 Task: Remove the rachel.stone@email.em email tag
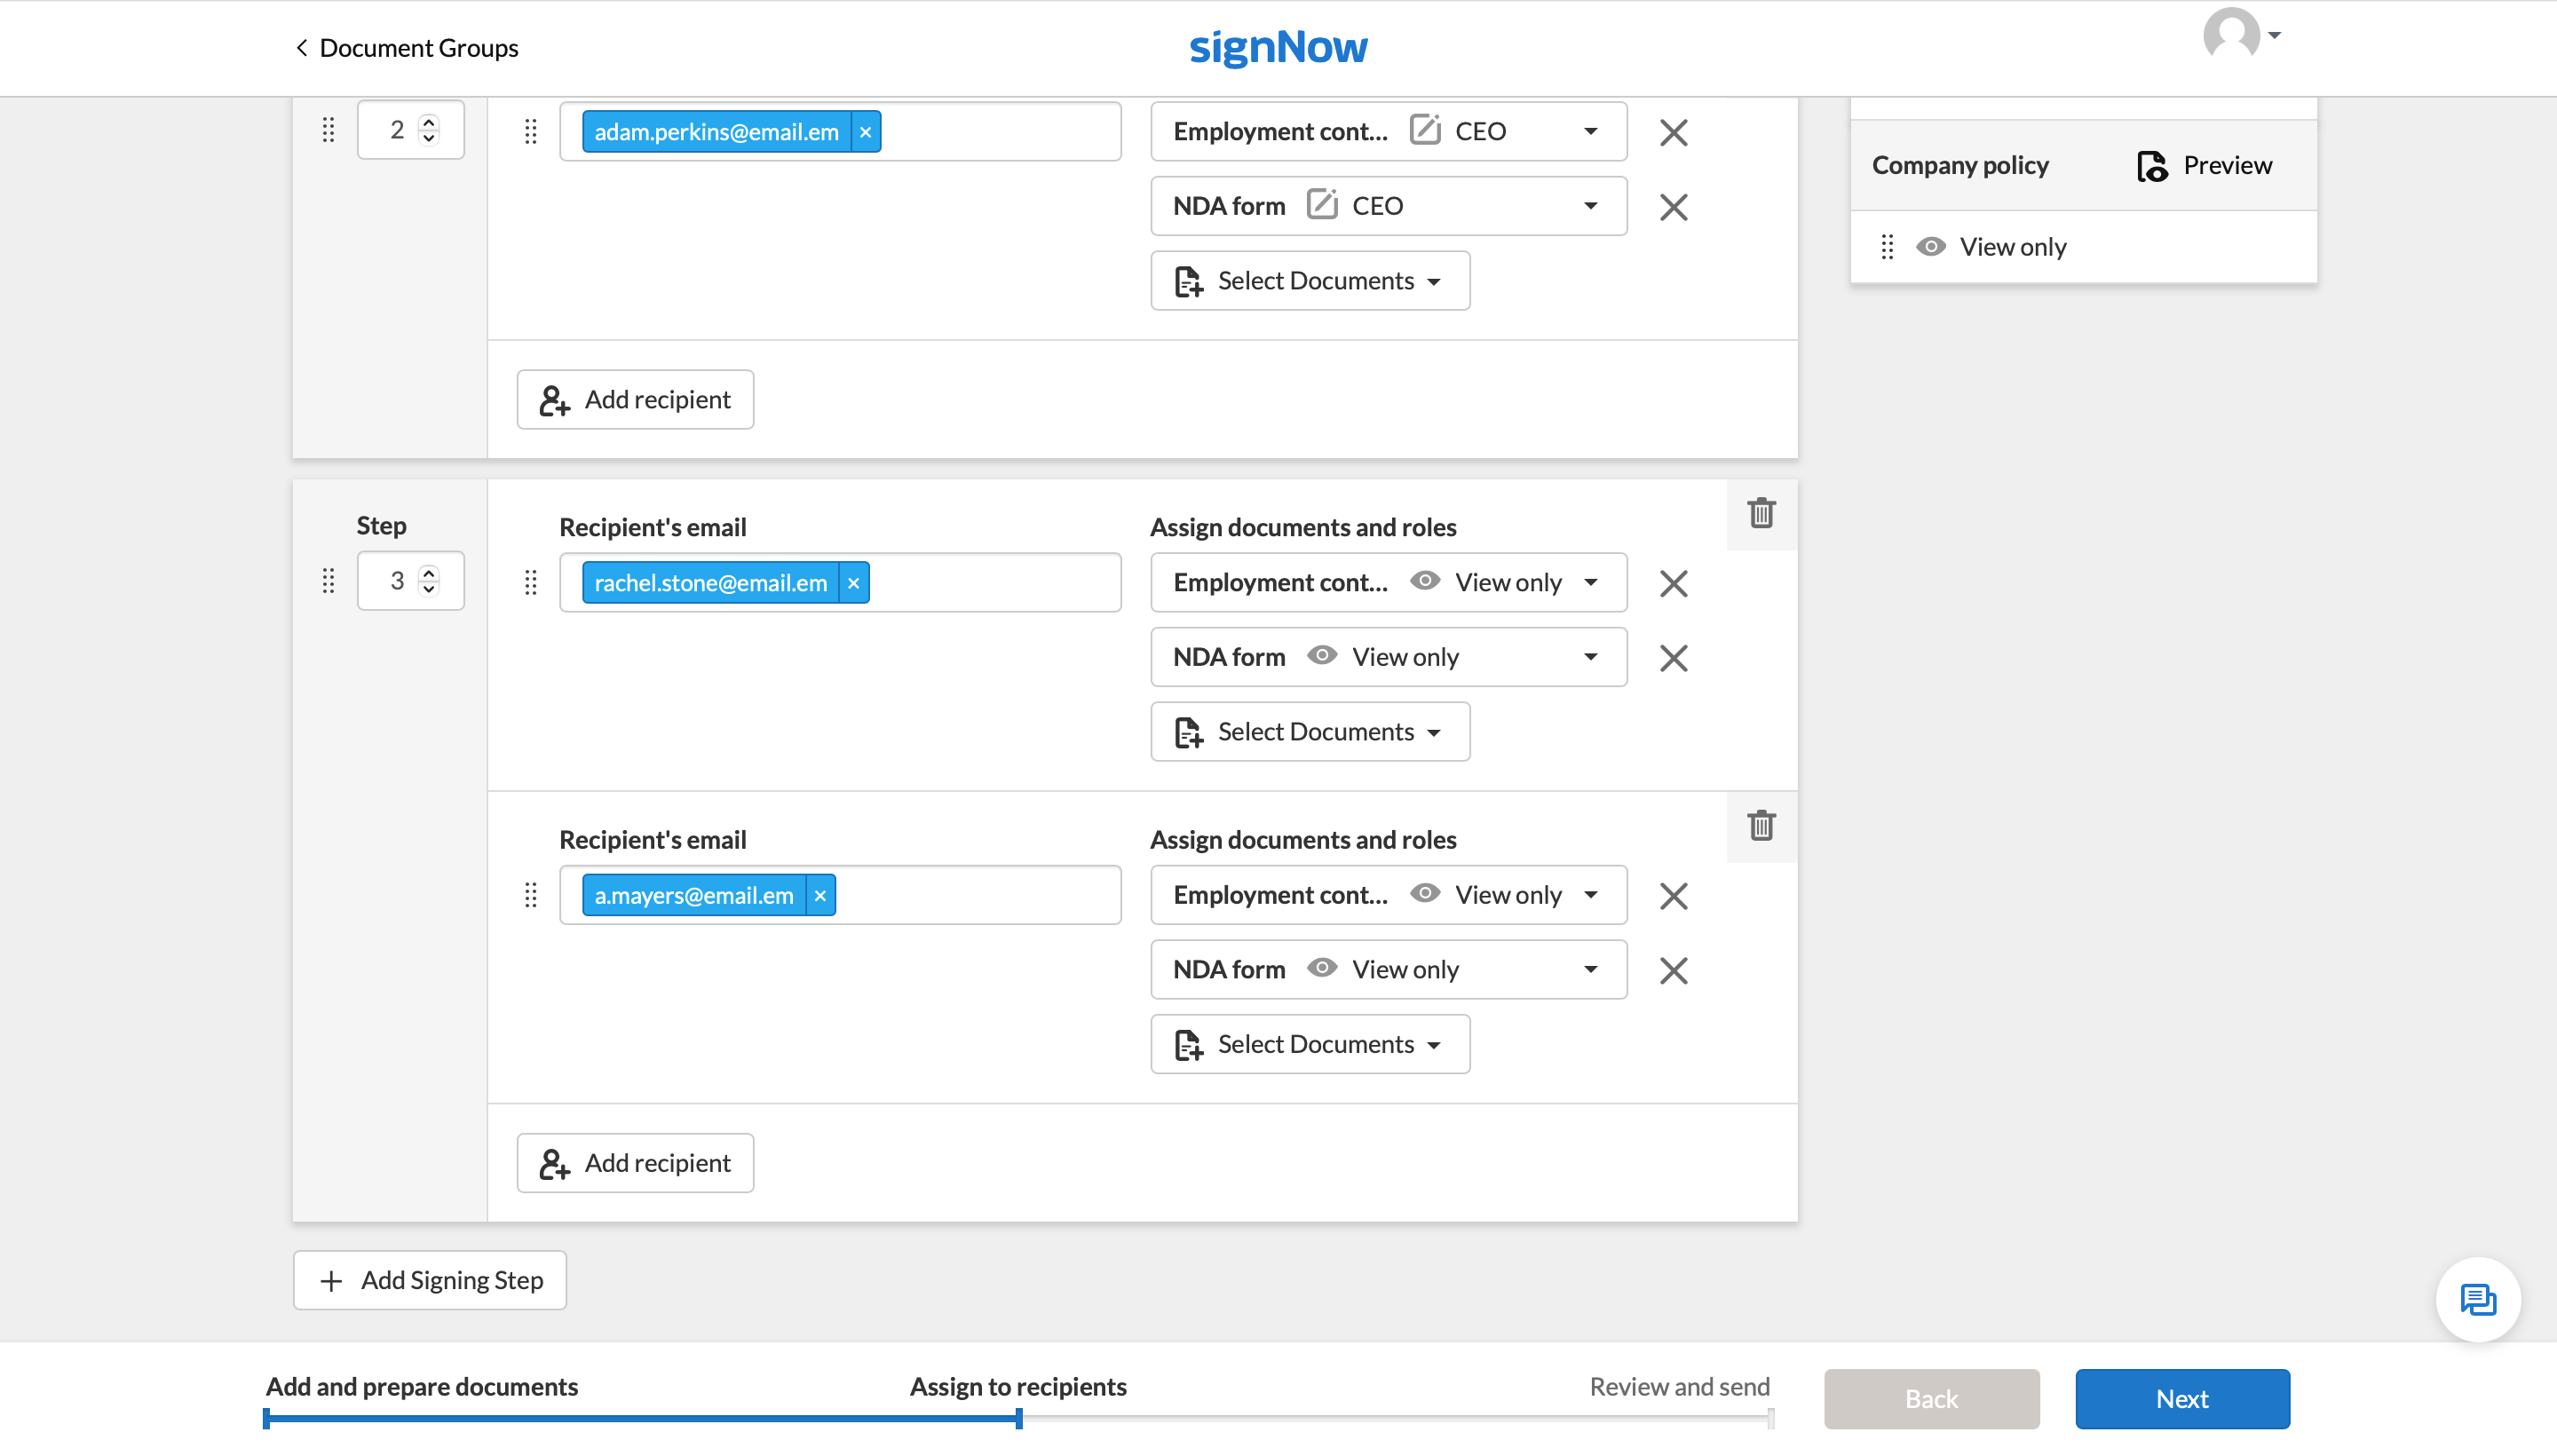(853, 583)
